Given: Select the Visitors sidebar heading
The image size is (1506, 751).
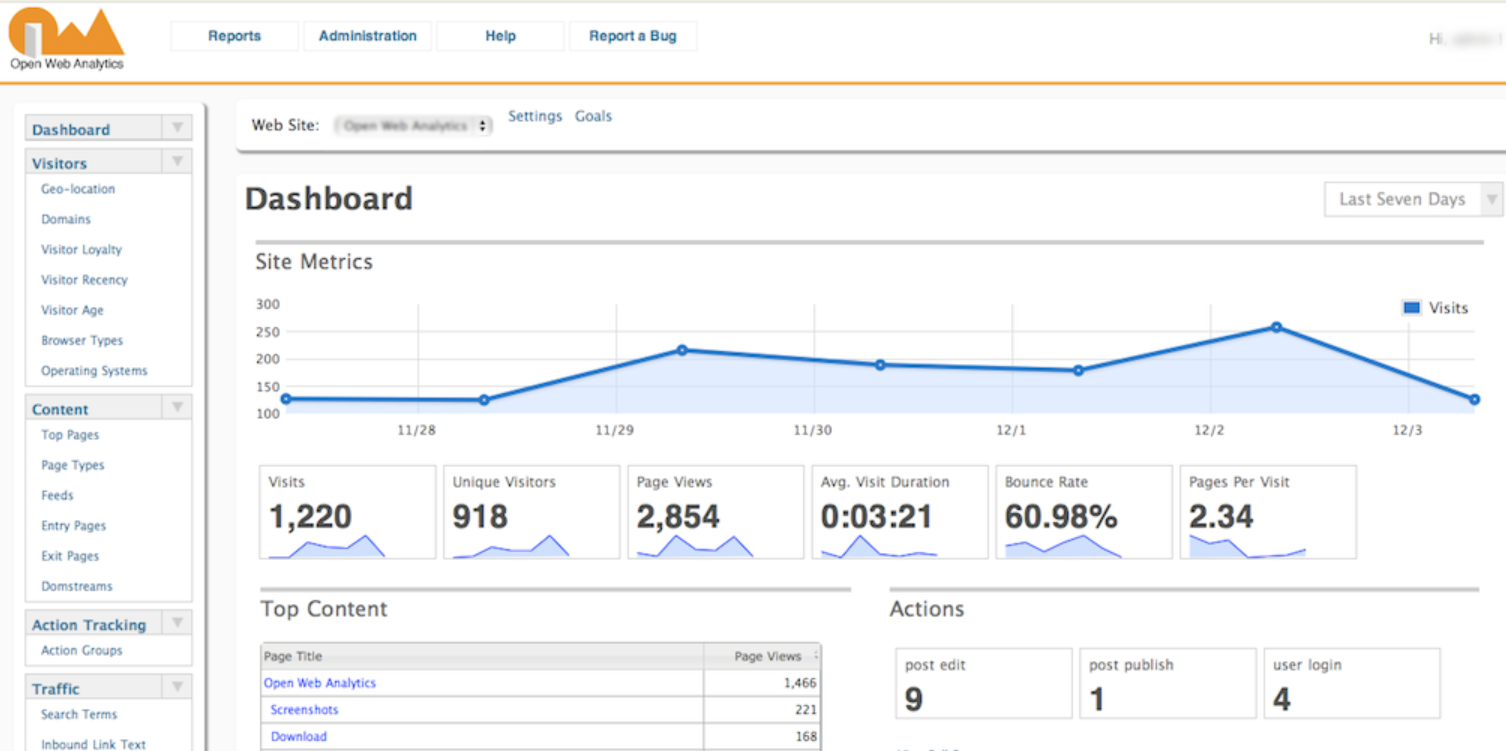Looking at the screenshot, I should pyautogui.click(x=59, y=163).
